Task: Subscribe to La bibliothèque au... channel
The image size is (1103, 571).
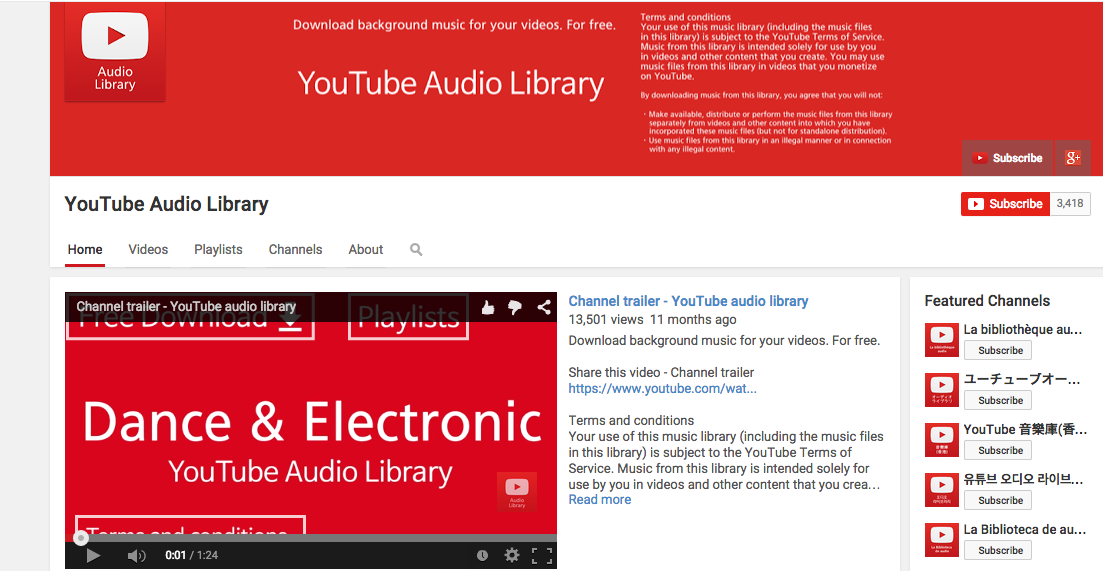Action: click(997, 350)
